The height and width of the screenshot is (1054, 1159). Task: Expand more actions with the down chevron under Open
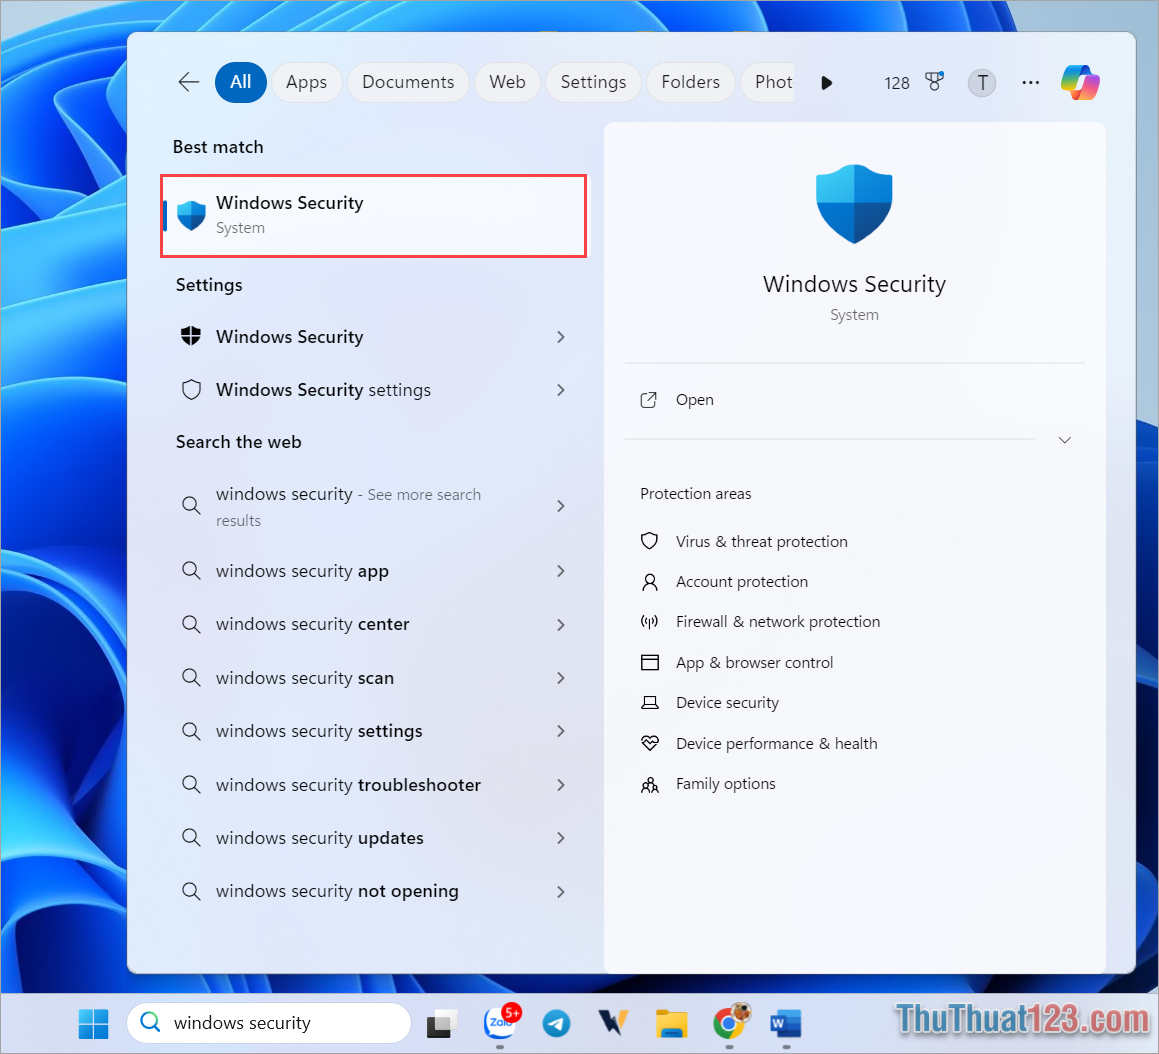pyautogui.click(x=1064, y=441)
